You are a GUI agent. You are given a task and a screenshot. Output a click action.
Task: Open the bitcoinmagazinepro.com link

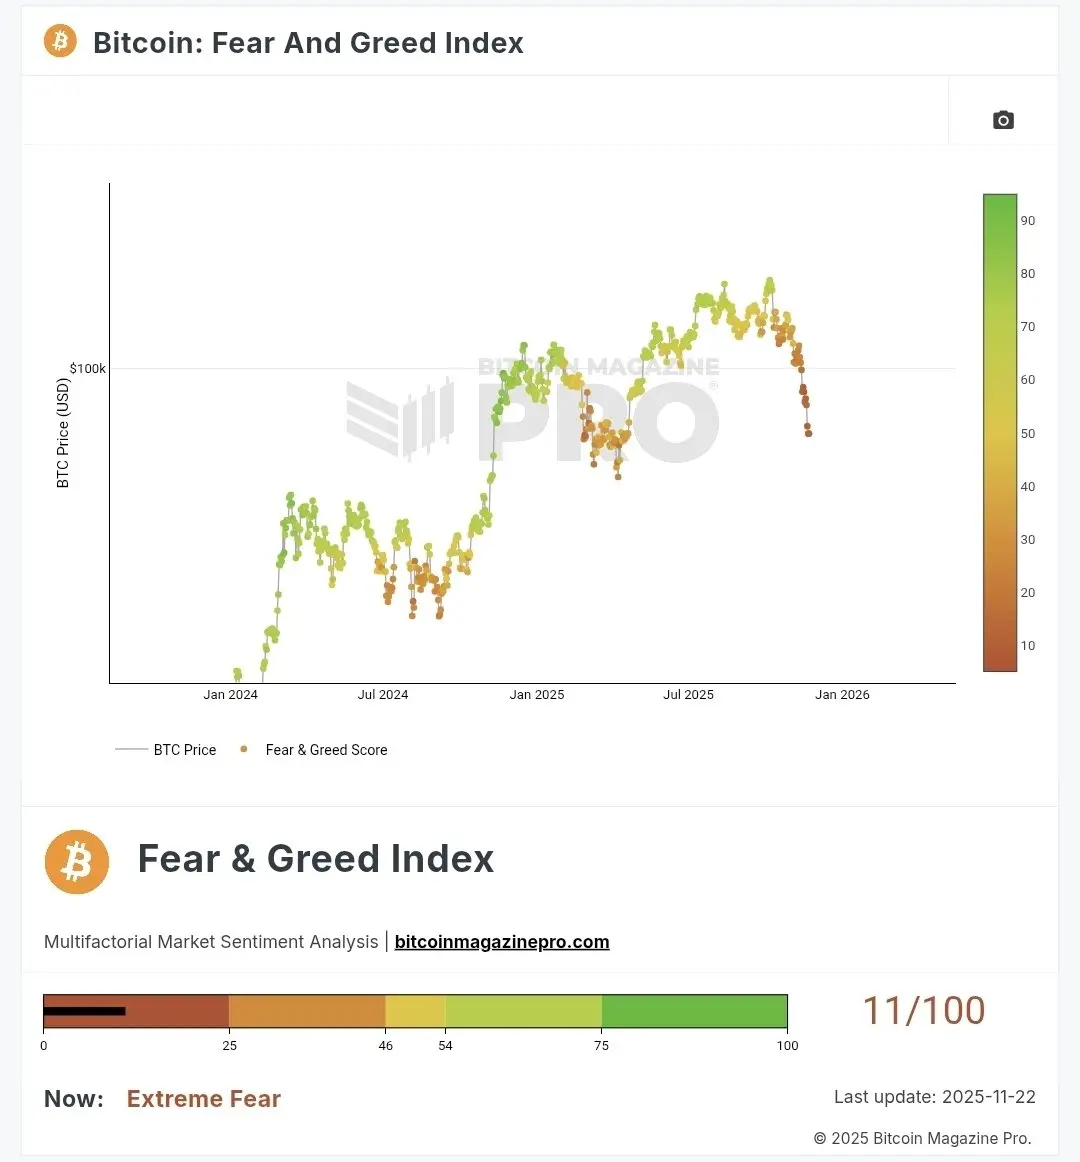[502, 942]
